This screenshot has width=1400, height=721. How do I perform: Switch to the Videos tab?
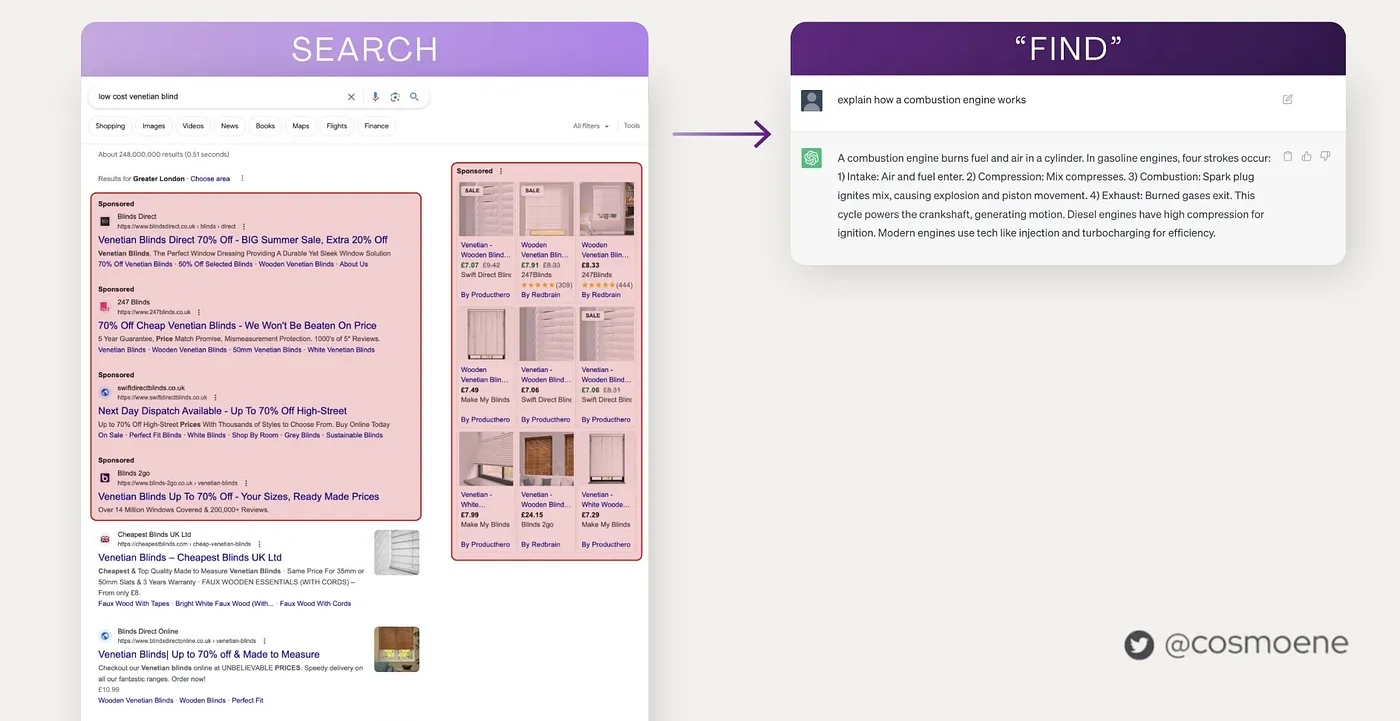[193, 126]
